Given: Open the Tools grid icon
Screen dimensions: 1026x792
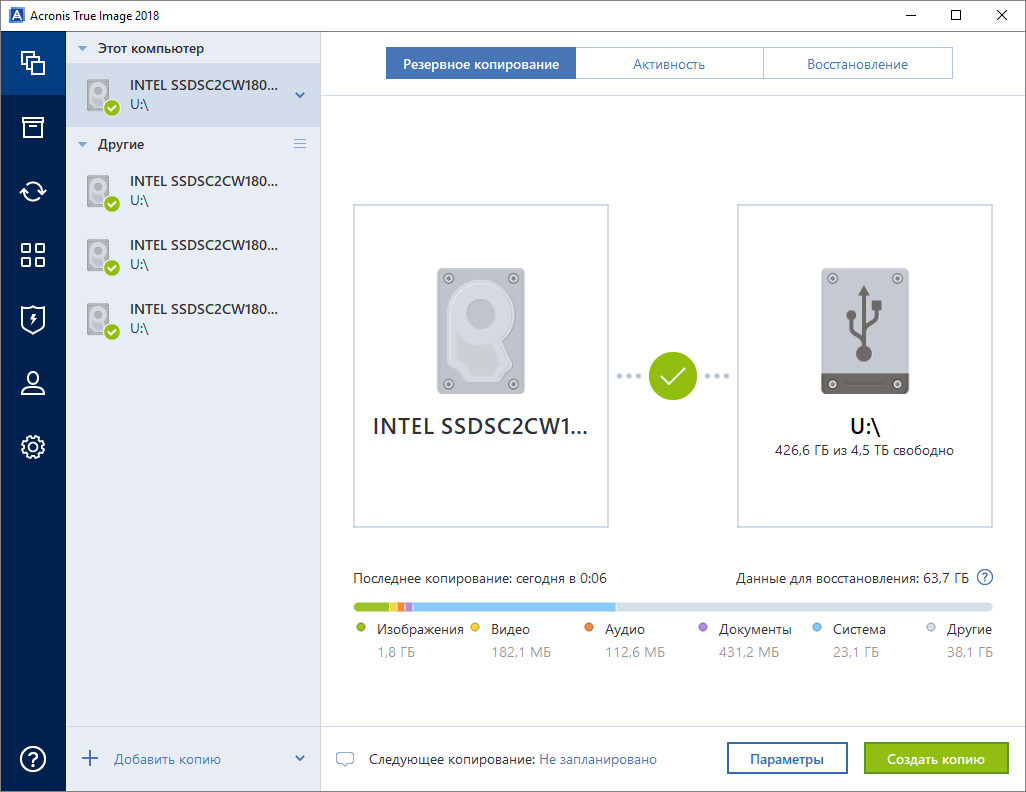Looking at the screenshot, I should (33, 255).
